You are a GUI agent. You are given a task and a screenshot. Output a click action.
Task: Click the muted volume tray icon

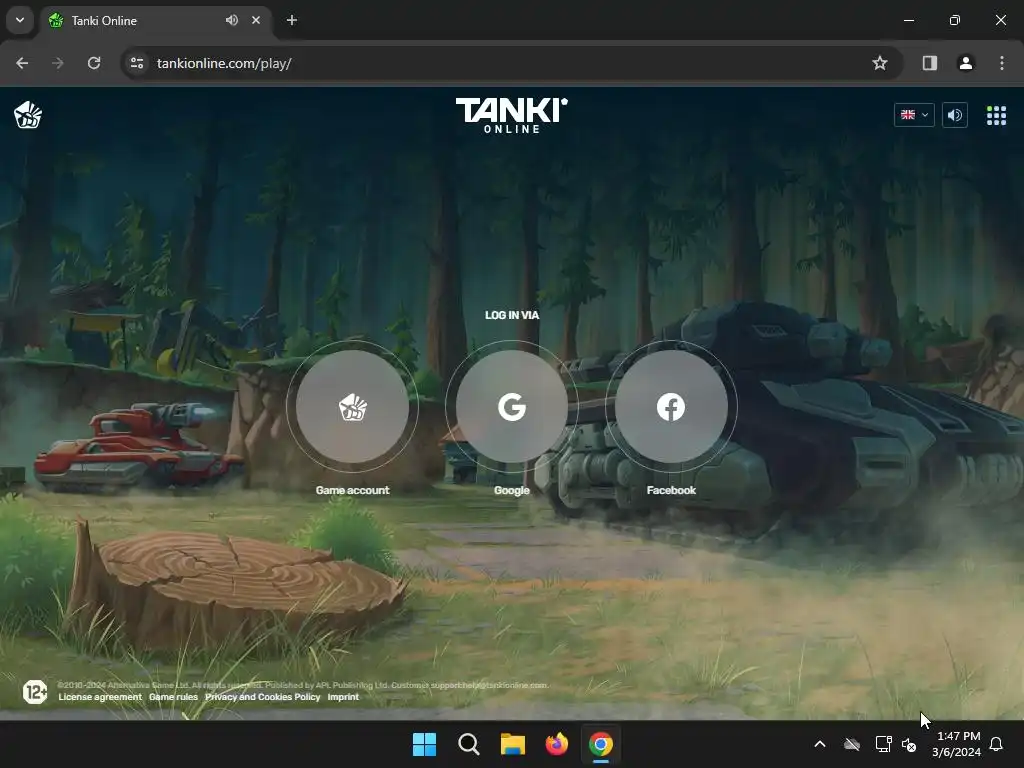tap(908, 744)
